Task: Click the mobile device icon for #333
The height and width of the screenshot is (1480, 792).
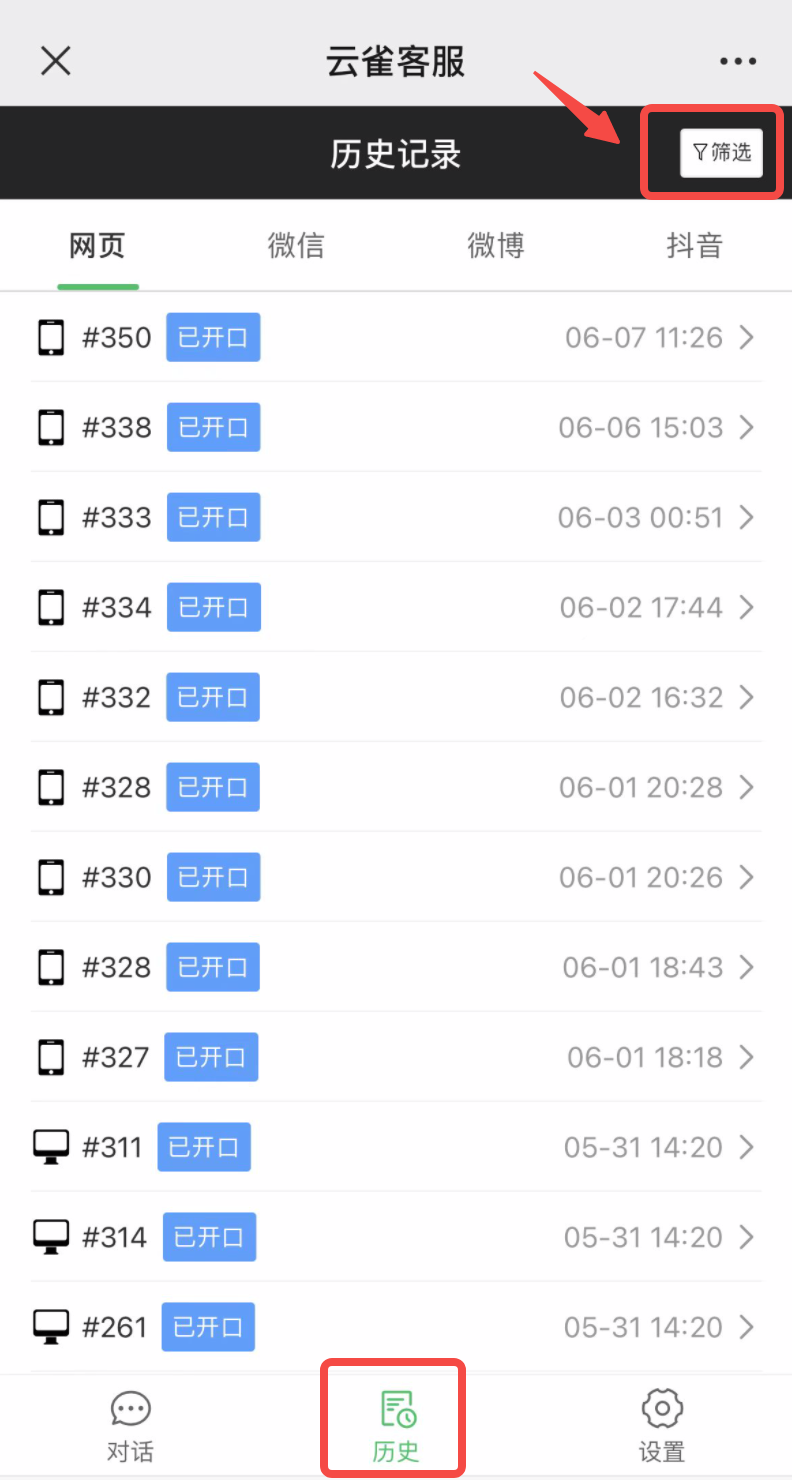Action: [51, 518]
